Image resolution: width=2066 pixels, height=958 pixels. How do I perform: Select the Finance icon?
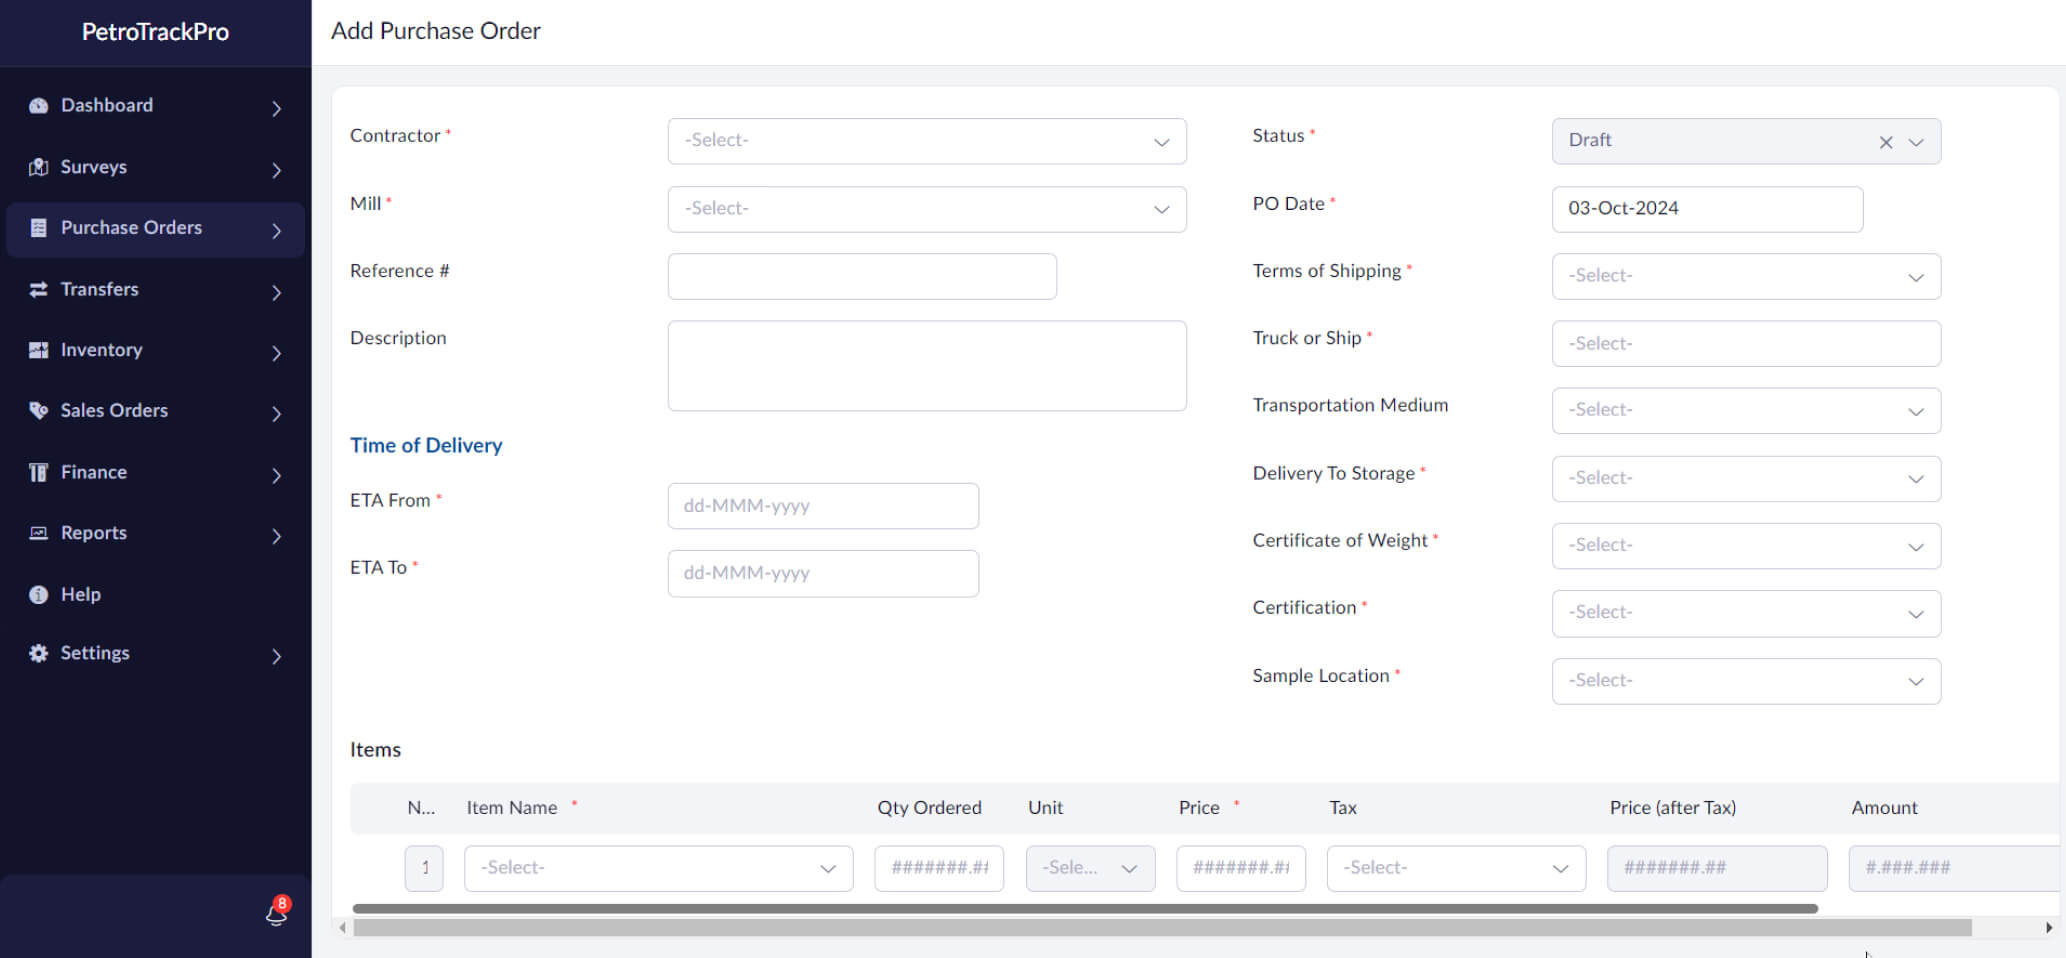(37, 472)
